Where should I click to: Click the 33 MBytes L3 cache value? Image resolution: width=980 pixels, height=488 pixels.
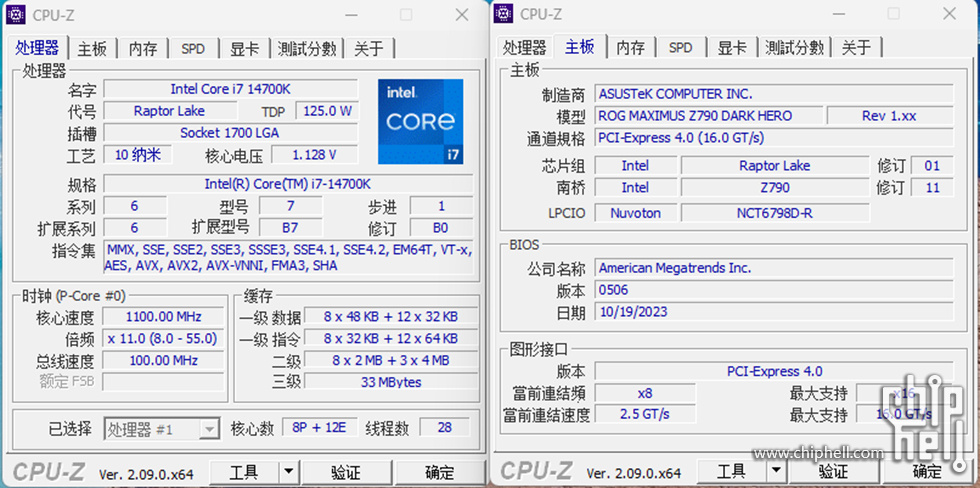pos(391,382)
